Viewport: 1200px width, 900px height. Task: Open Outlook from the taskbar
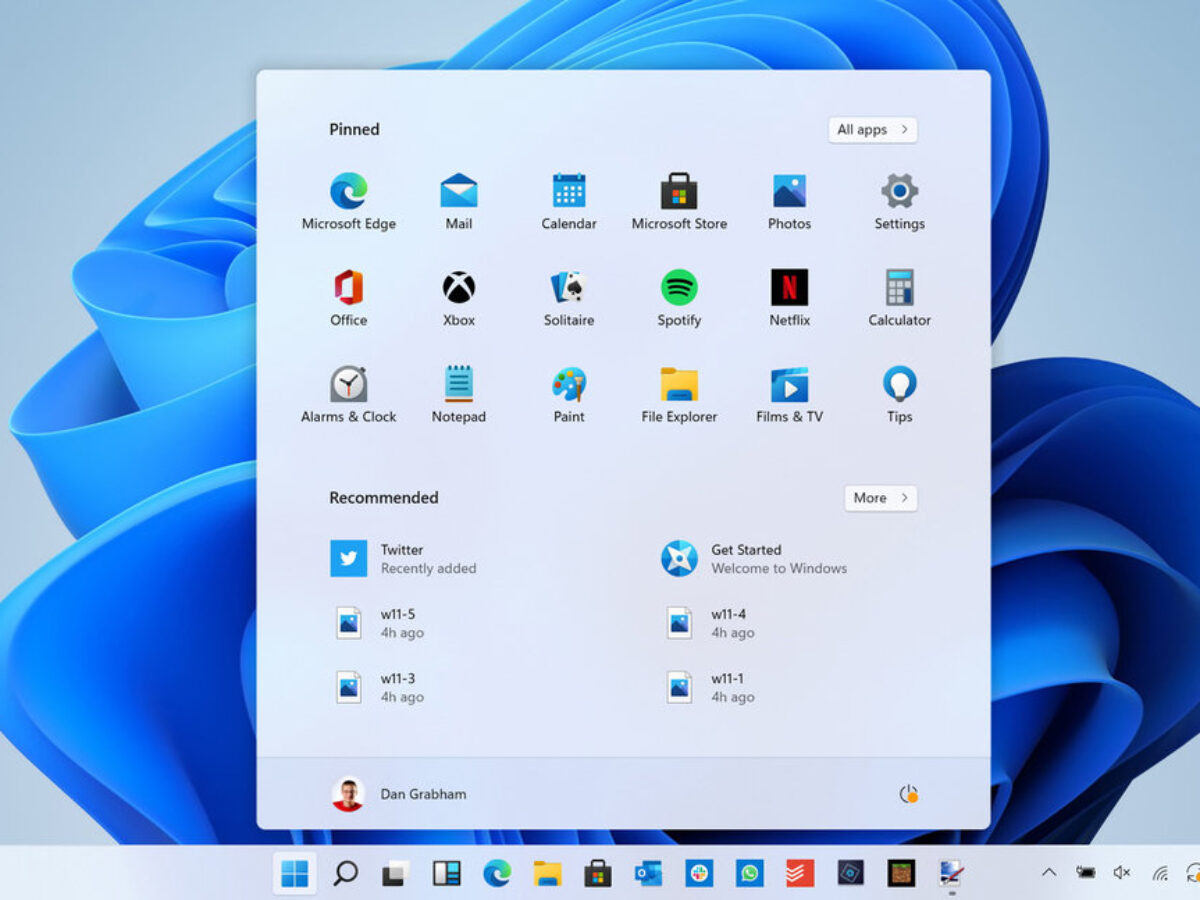(x=648, y=873)
